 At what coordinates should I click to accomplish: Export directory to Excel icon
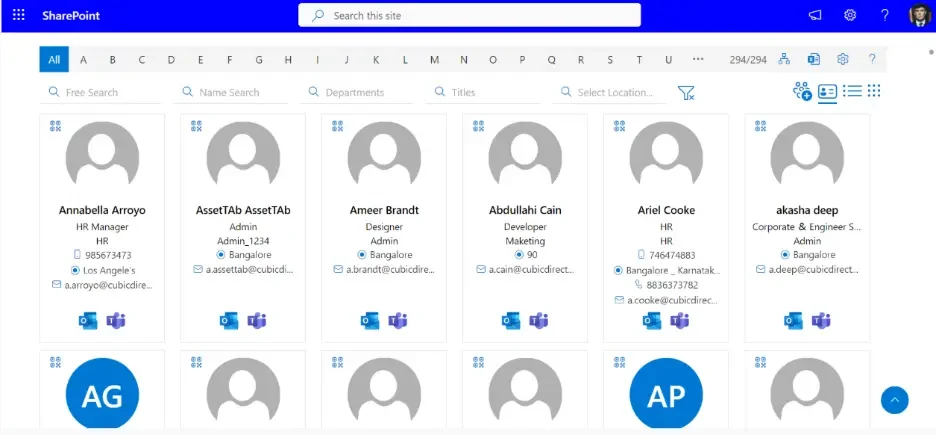pos(814,59)
